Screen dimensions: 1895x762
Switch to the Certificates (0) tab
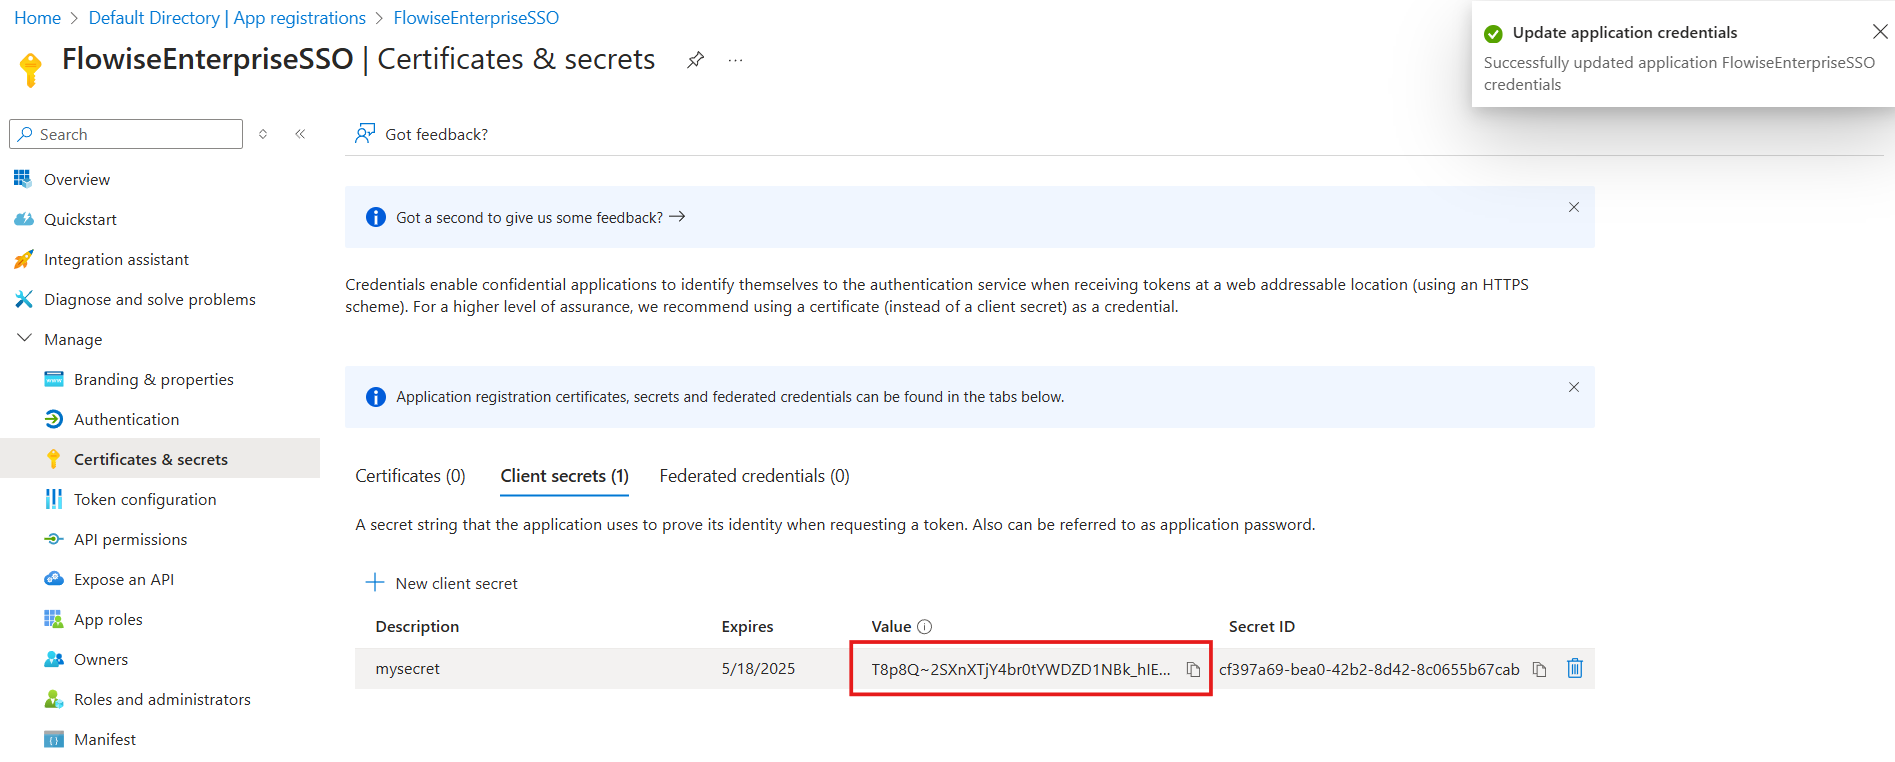(410, 476)
